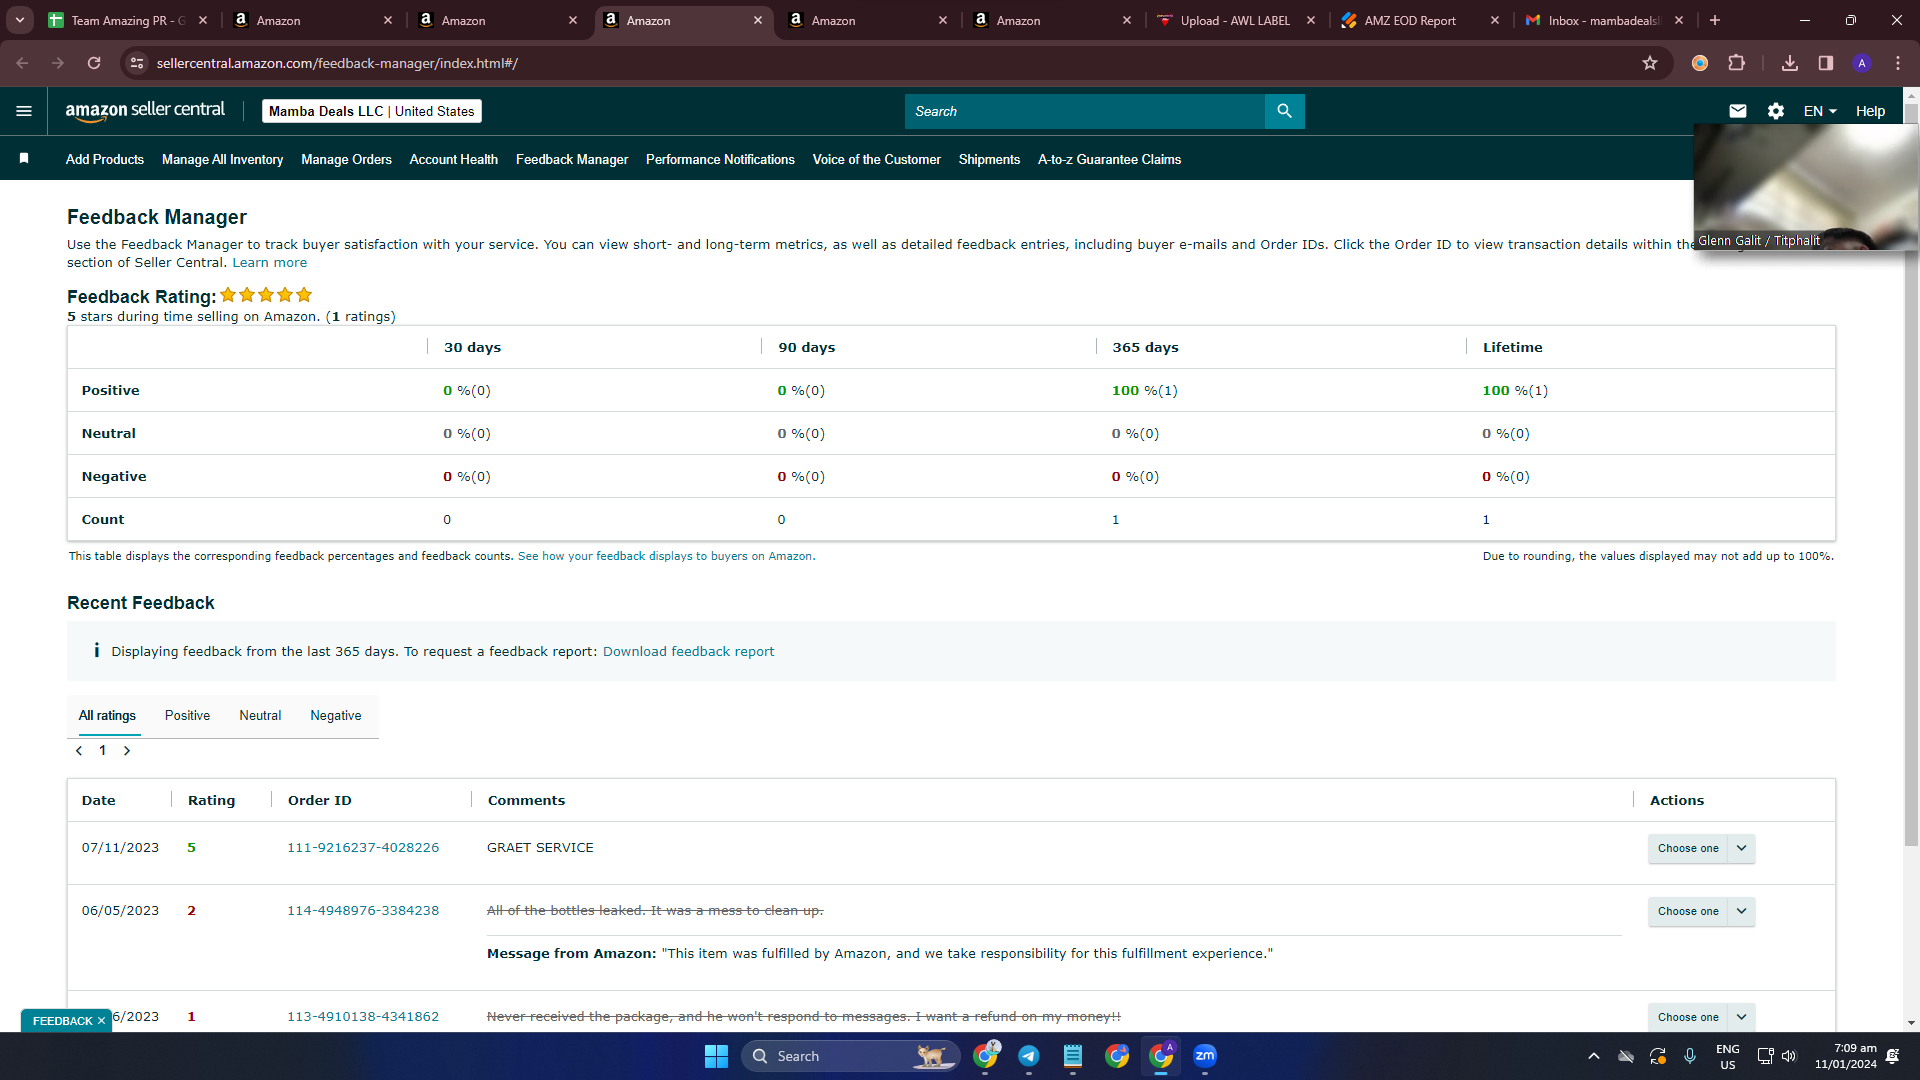Open the settings gear icon
1920x1080 pixels.
point(1776,111)
